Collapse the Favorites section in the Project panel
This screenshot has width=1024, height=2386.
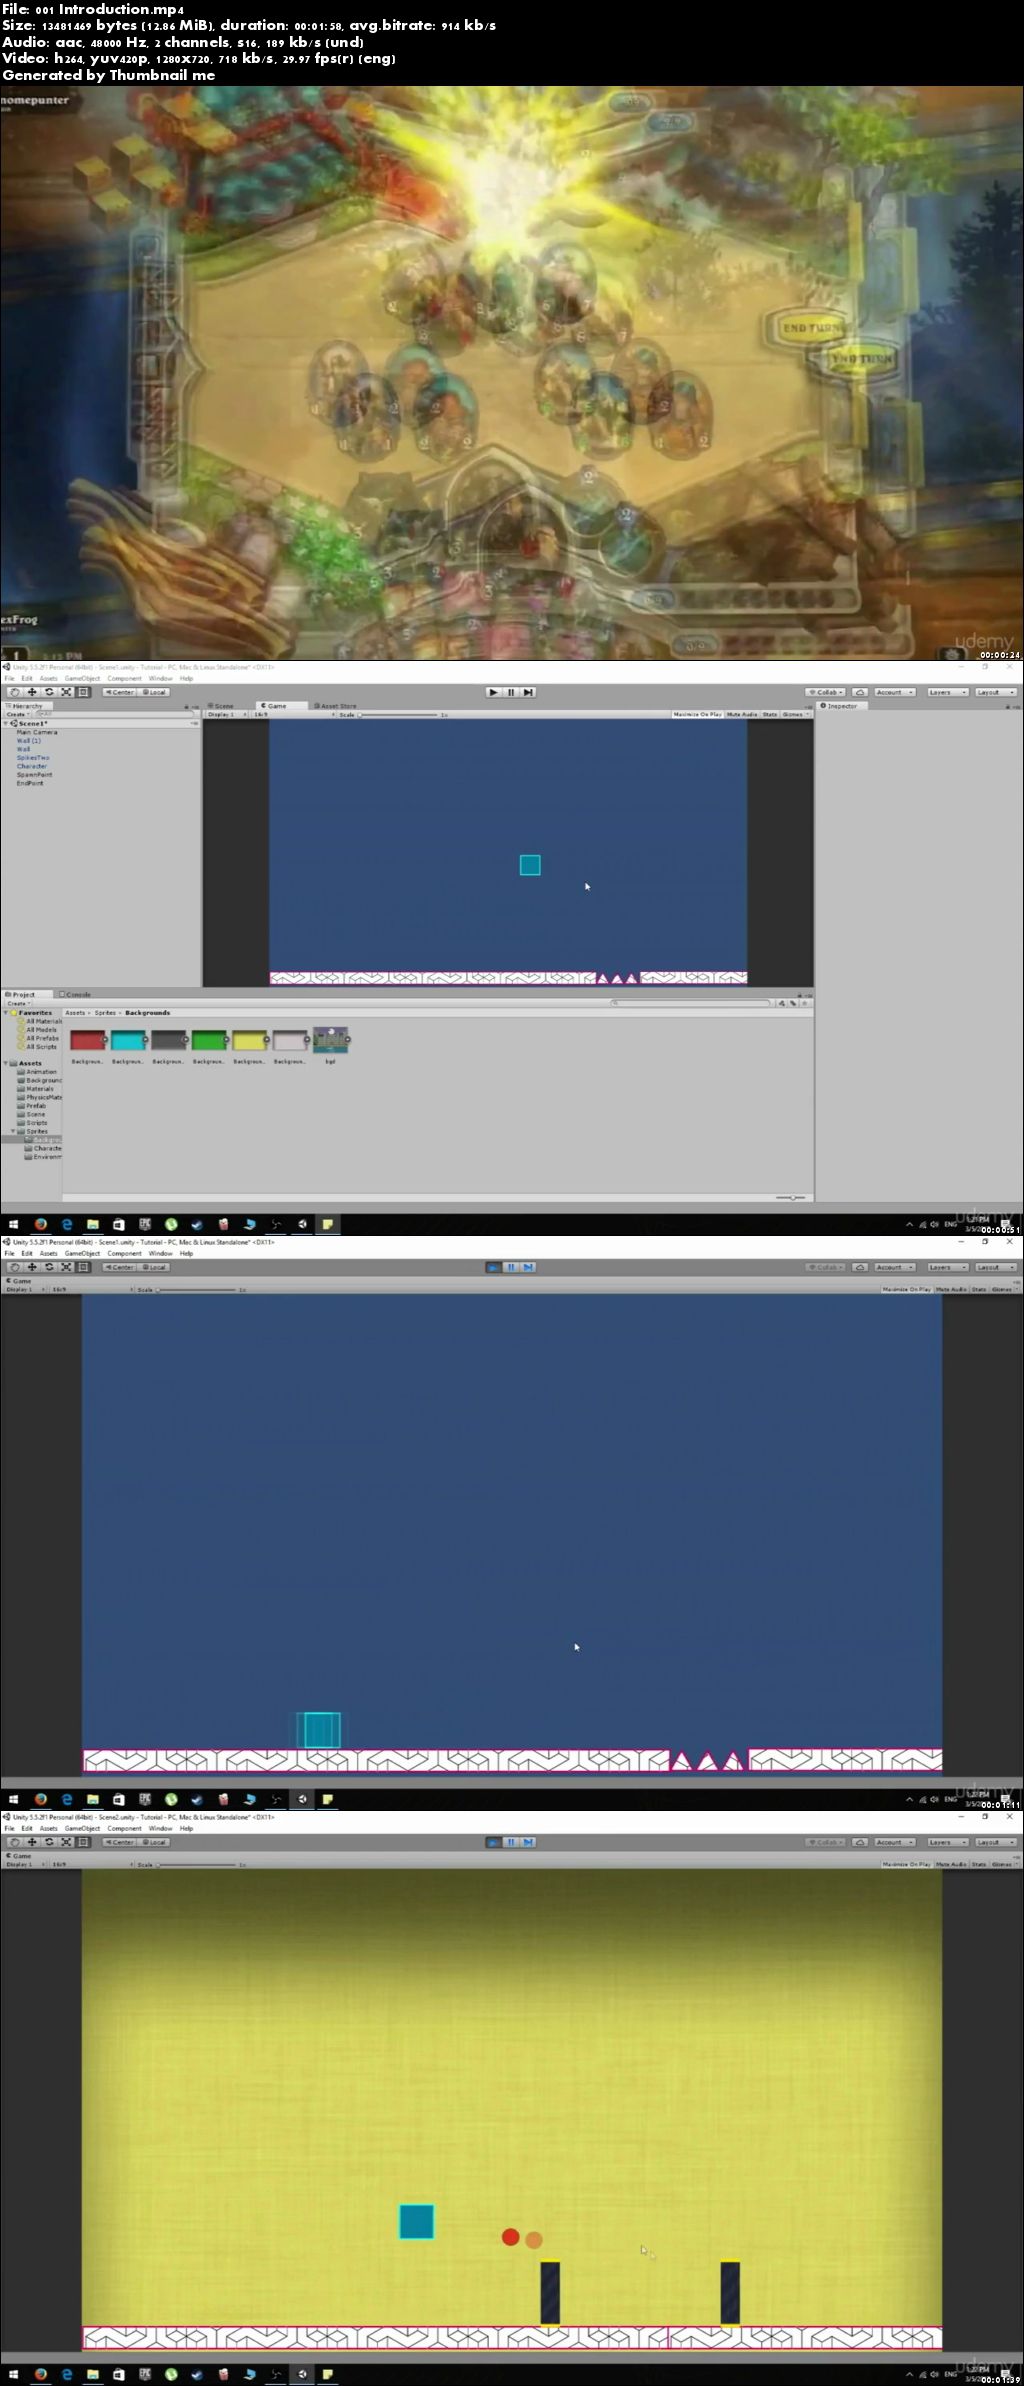pyautogui.click(x=7, y=1012)
